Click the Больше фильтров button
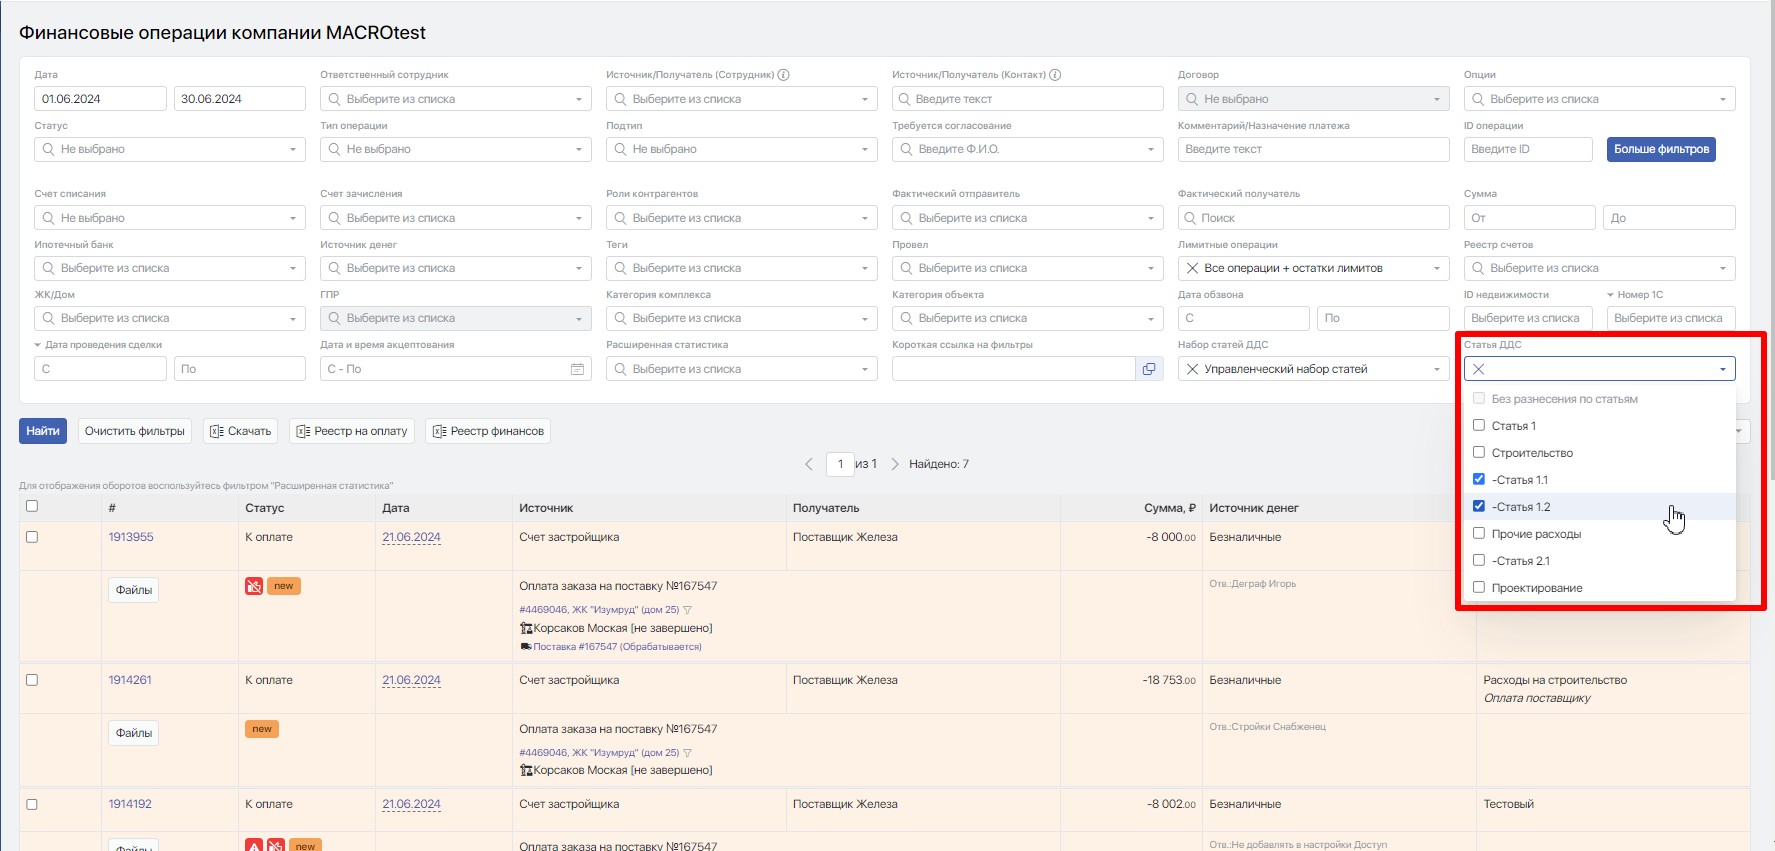The image size is (1775, 851). click(1661, 149)
